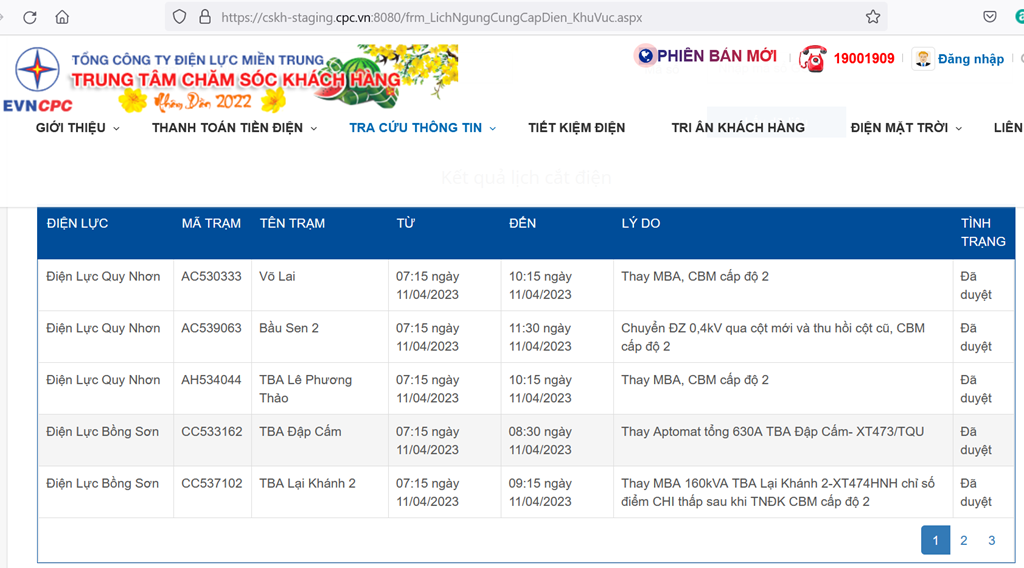Image resolution: width=1024 pixels, height=568 pixels.
Task: Bookmark this page with the star icon
Action: pos(873,17)
